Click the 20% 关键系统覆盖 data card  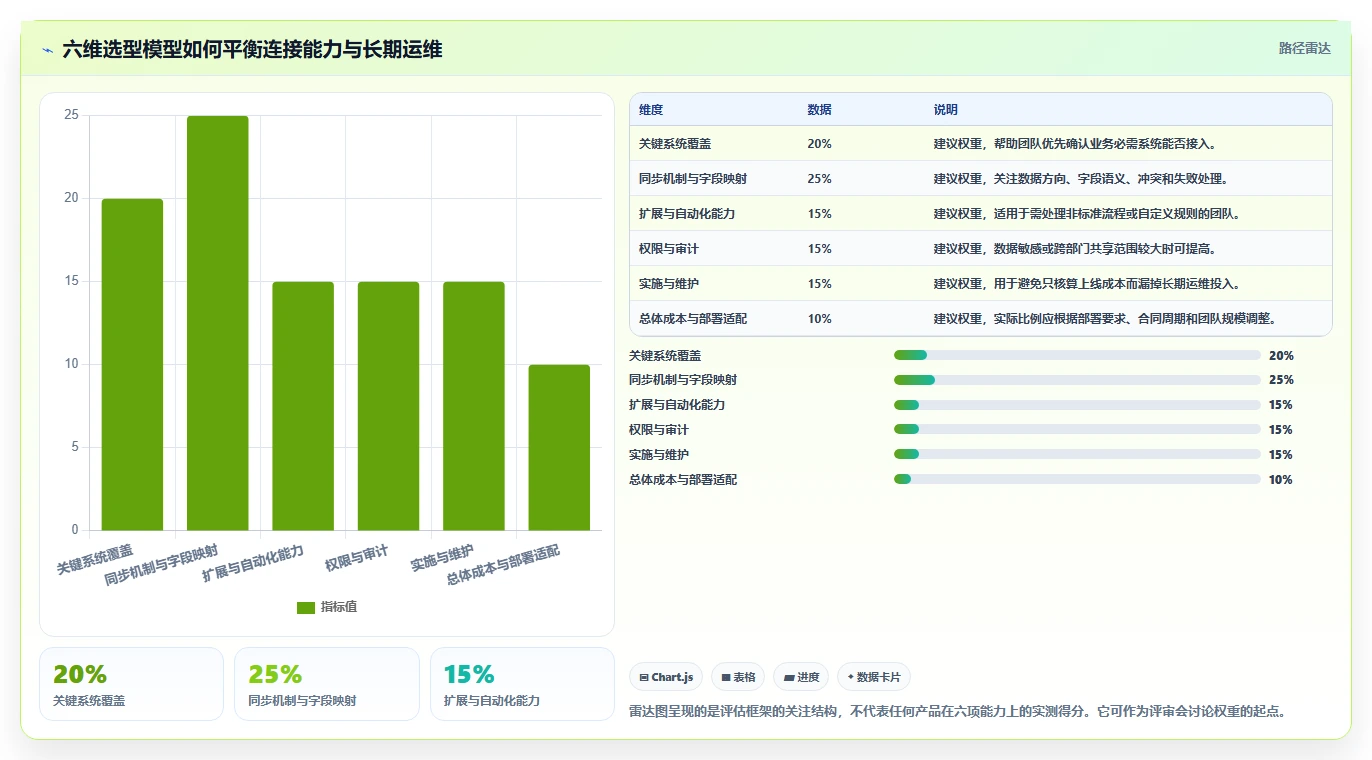point(131,684)
